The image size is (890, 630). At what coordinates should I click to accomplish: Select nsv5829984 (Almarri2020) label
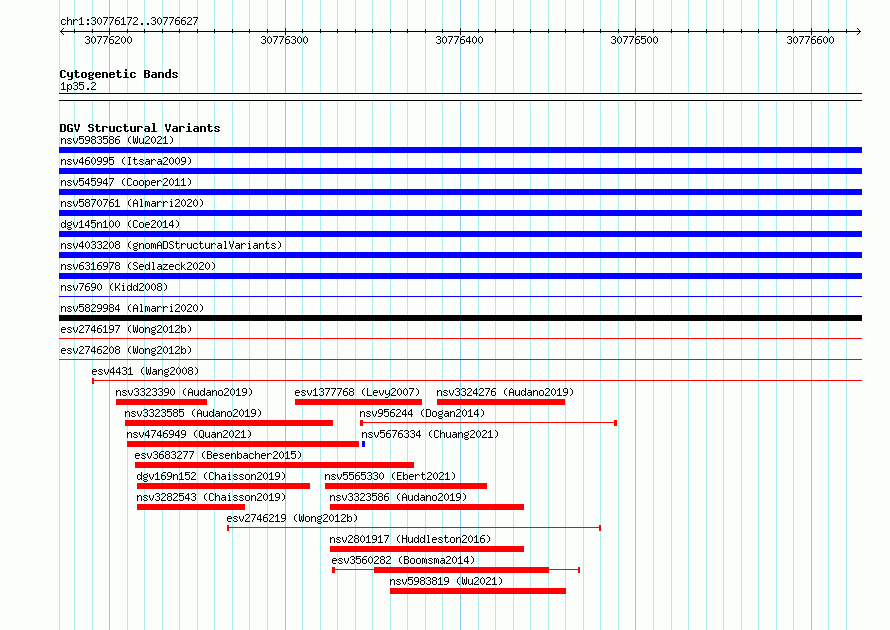coord(132,308)
